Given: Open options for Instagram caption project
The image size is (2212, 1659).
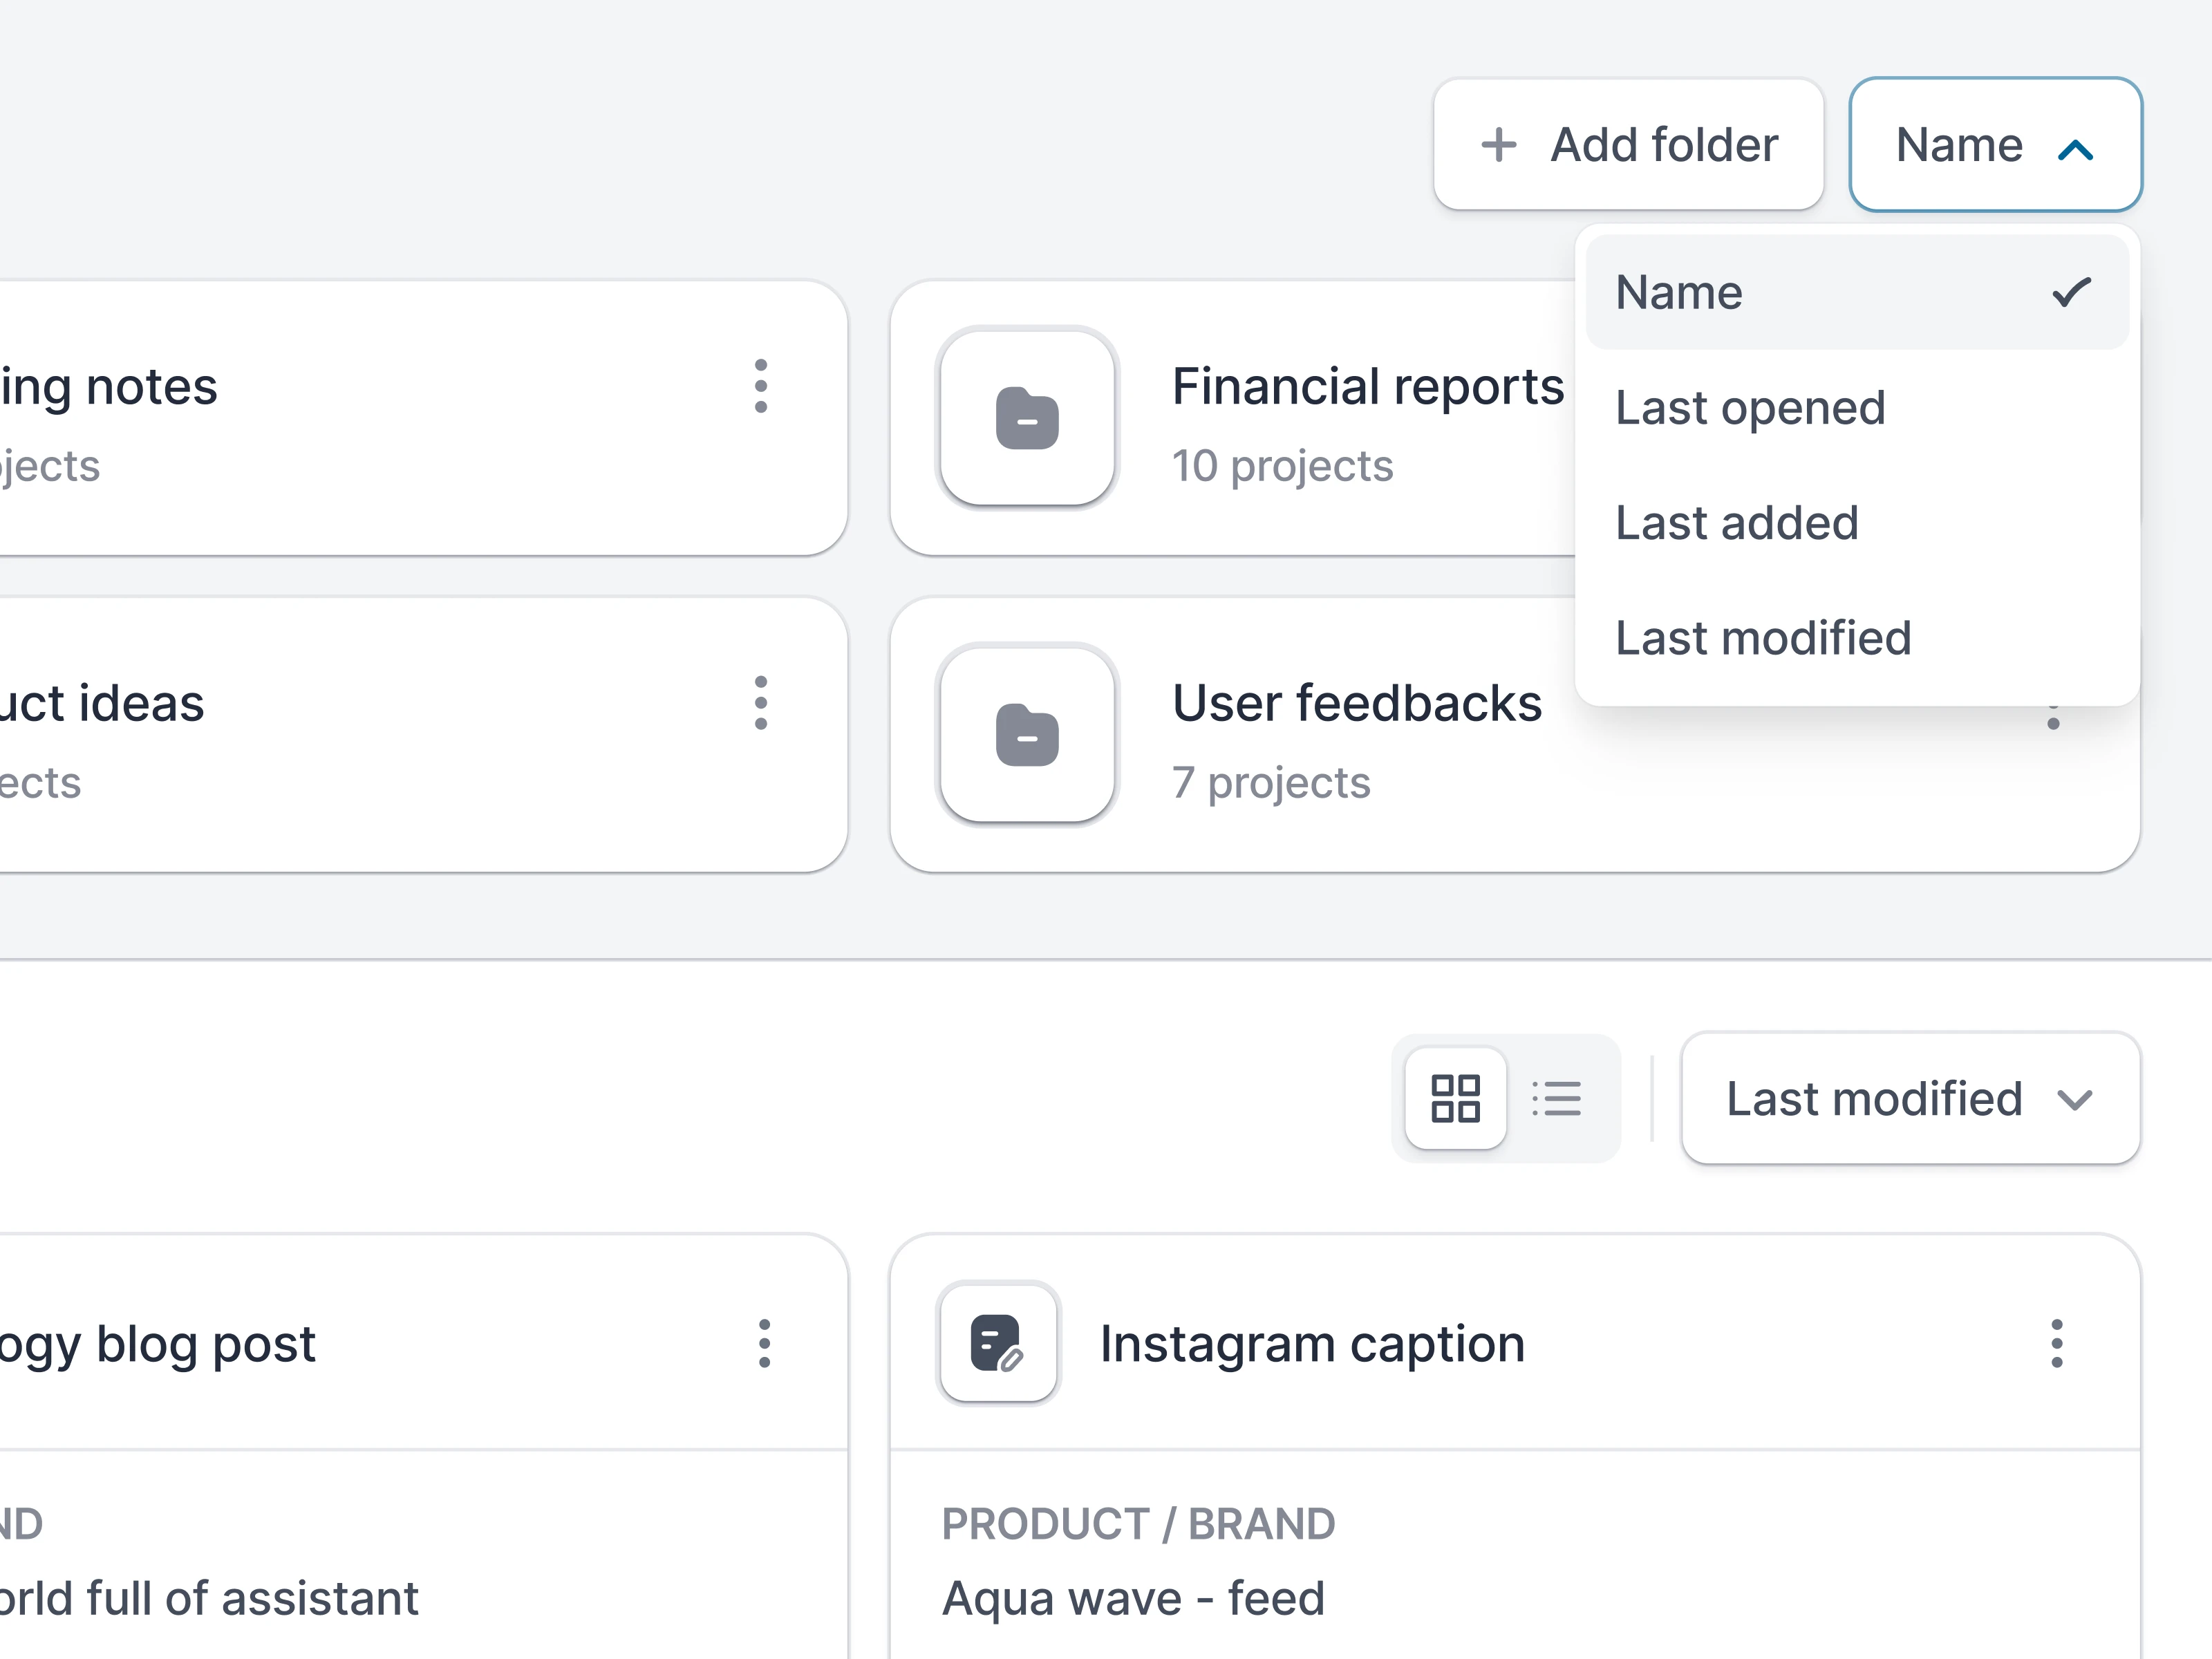Looking at the screenshot, I should pyautogui.click(x=2056, y=1343).
